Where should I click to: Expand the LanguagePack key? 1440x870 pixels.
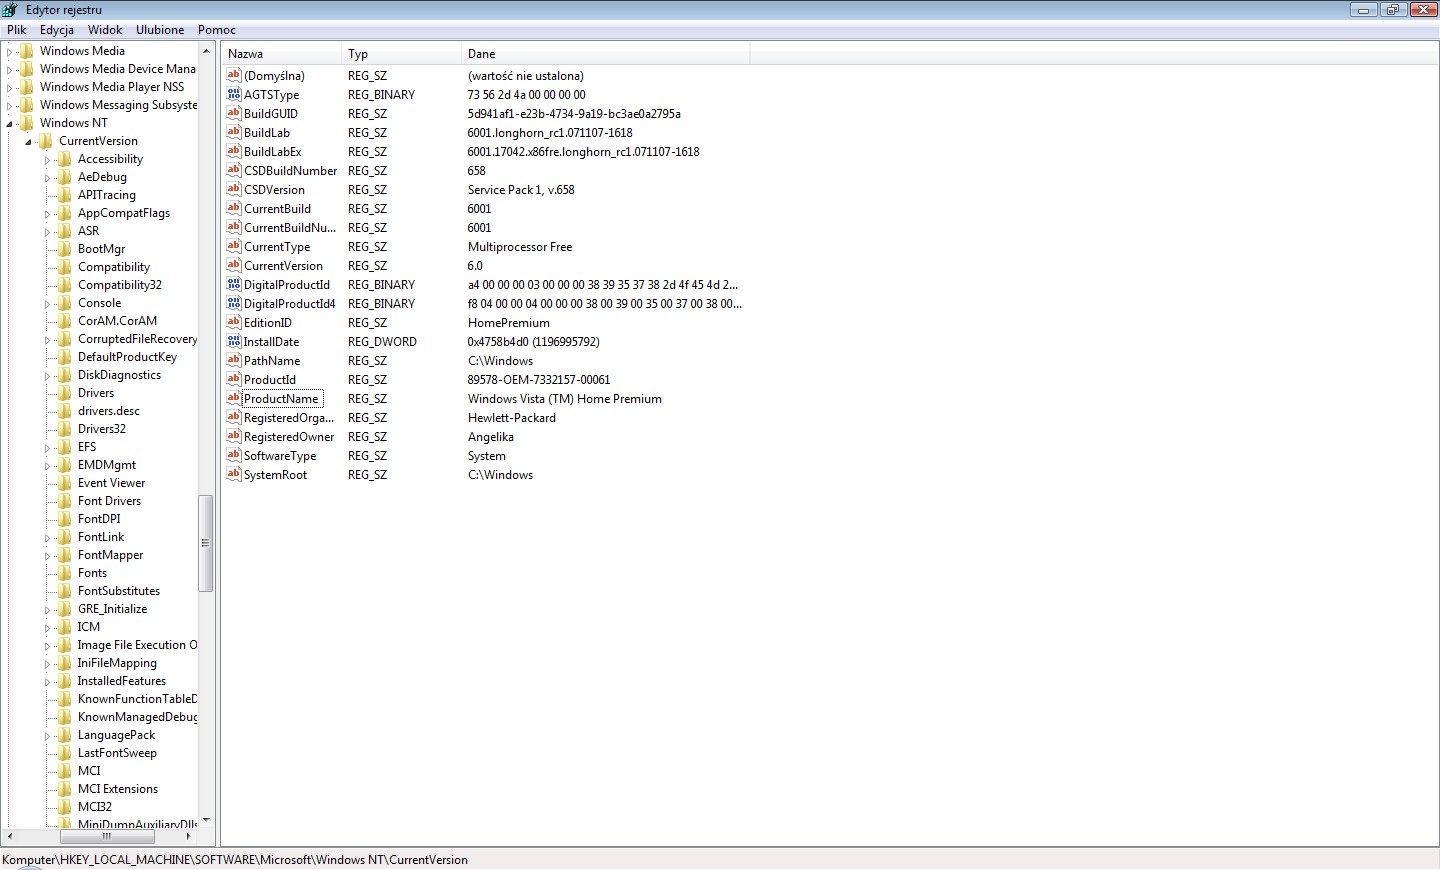click(47, 736)
